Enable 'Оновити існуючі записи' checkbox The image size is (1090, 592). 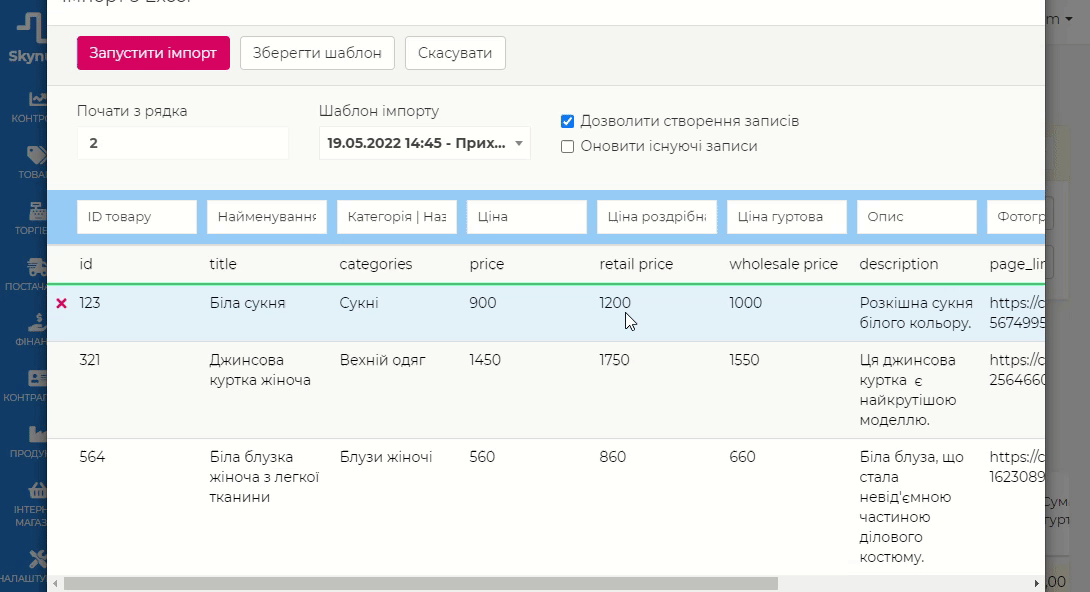click(567, 147)
